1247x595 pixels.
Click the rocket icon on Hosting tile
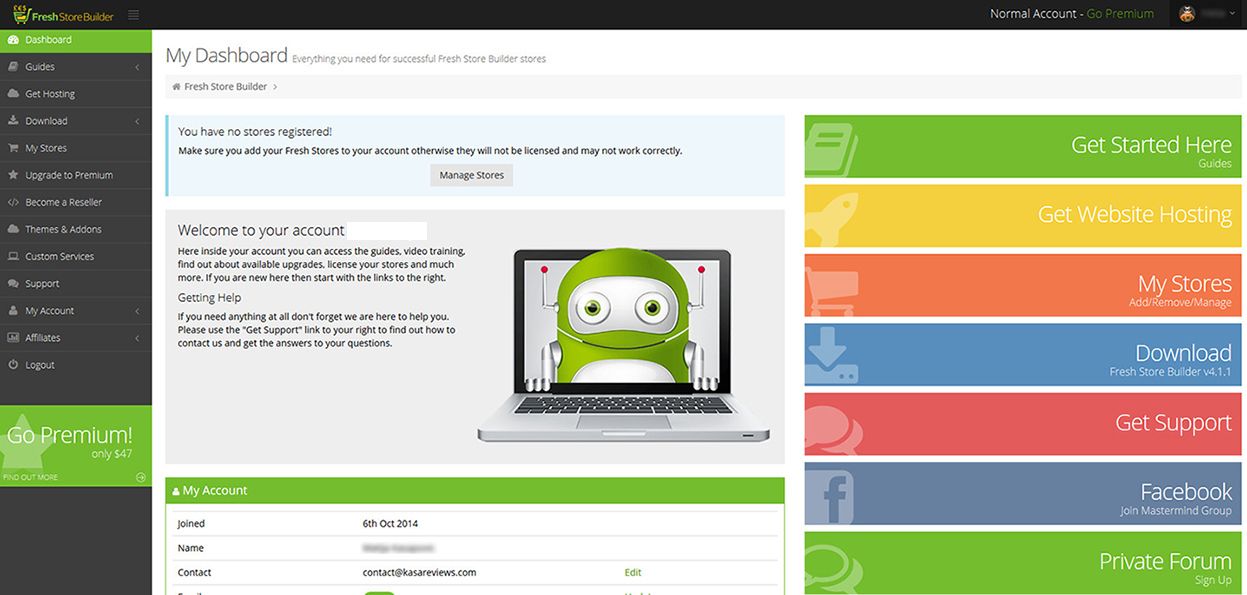click(x=832, y=217)
